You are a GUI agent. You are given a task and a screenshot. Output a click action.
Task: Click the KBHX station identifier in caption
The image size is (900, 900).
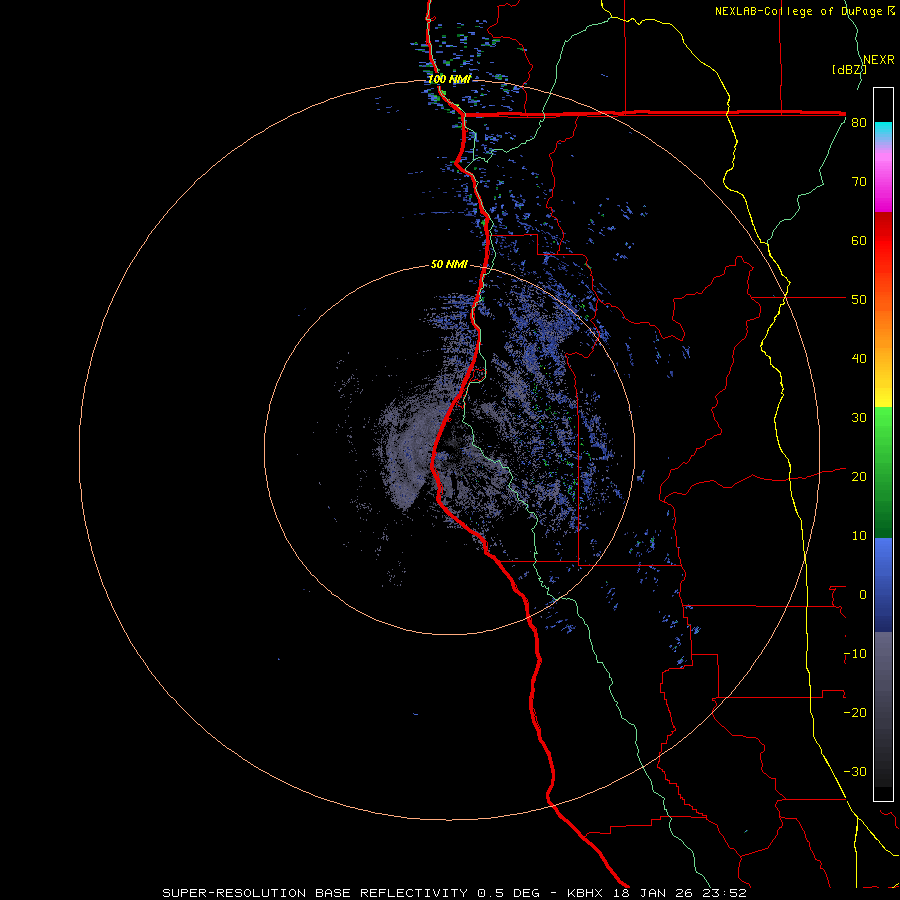[x=587, y=893]
